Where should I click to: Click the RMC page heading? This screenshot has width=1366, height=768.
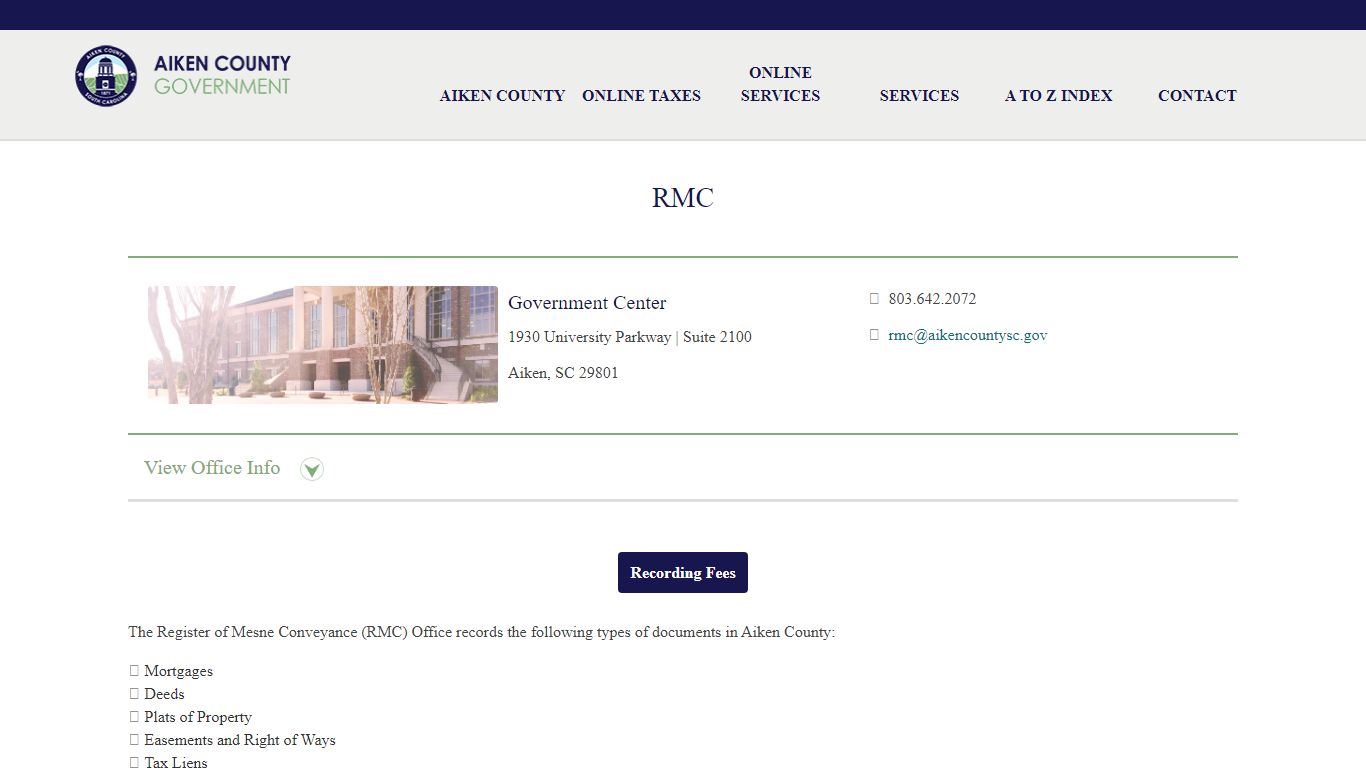point(683,198)
